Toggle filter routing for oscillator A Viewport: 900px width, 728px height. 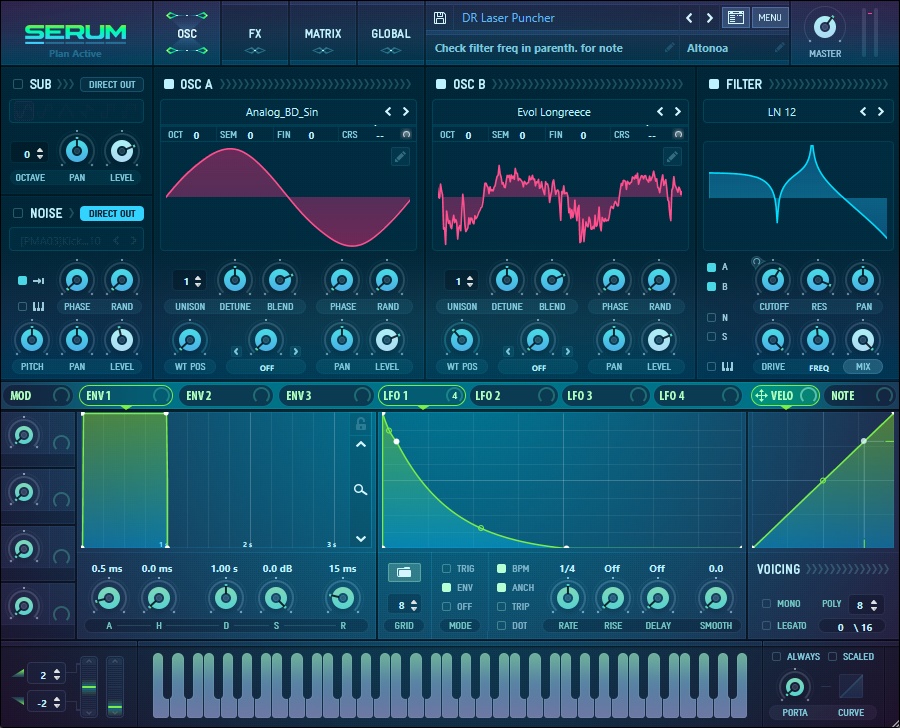[x=711, y=267]
